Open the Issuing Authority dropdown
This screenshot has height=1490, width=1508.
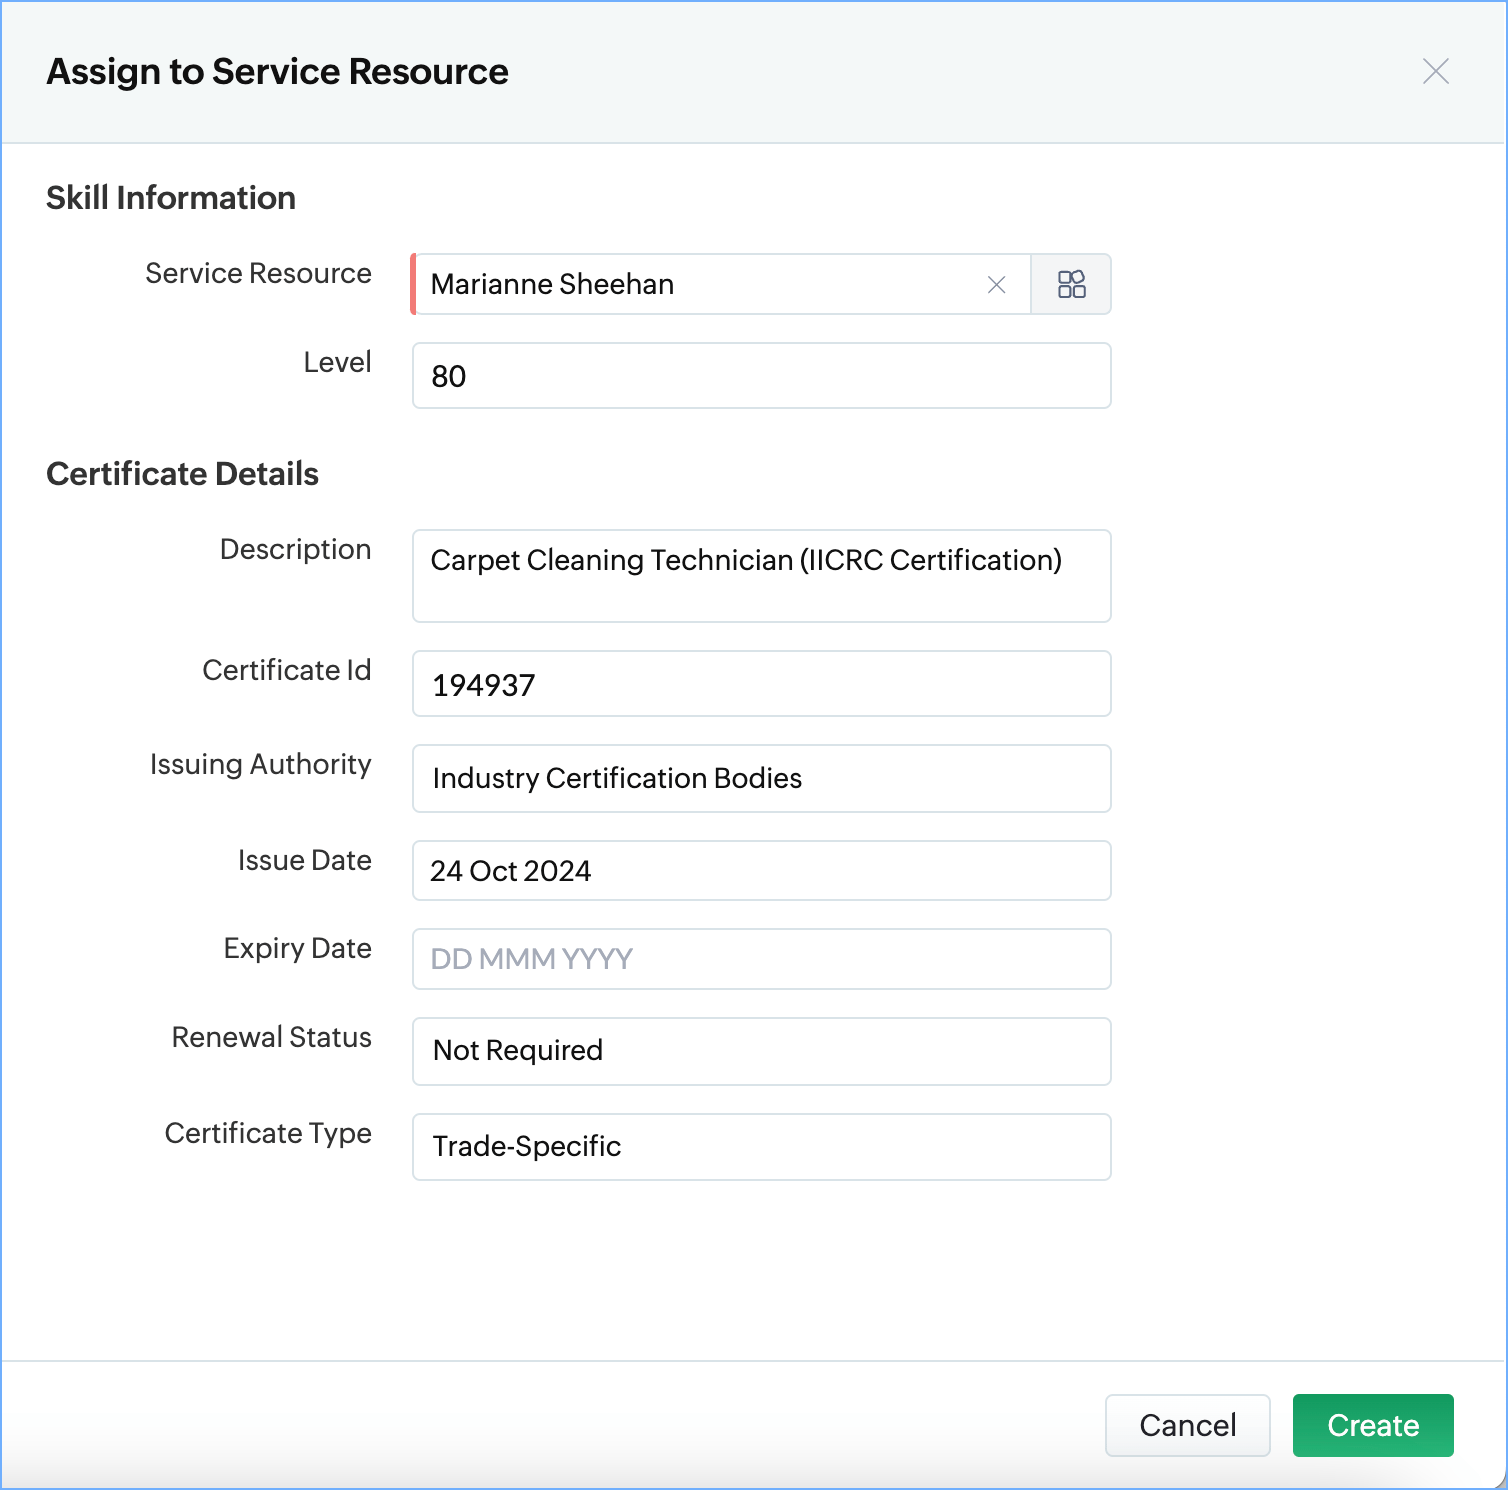(x=761, y=778)
